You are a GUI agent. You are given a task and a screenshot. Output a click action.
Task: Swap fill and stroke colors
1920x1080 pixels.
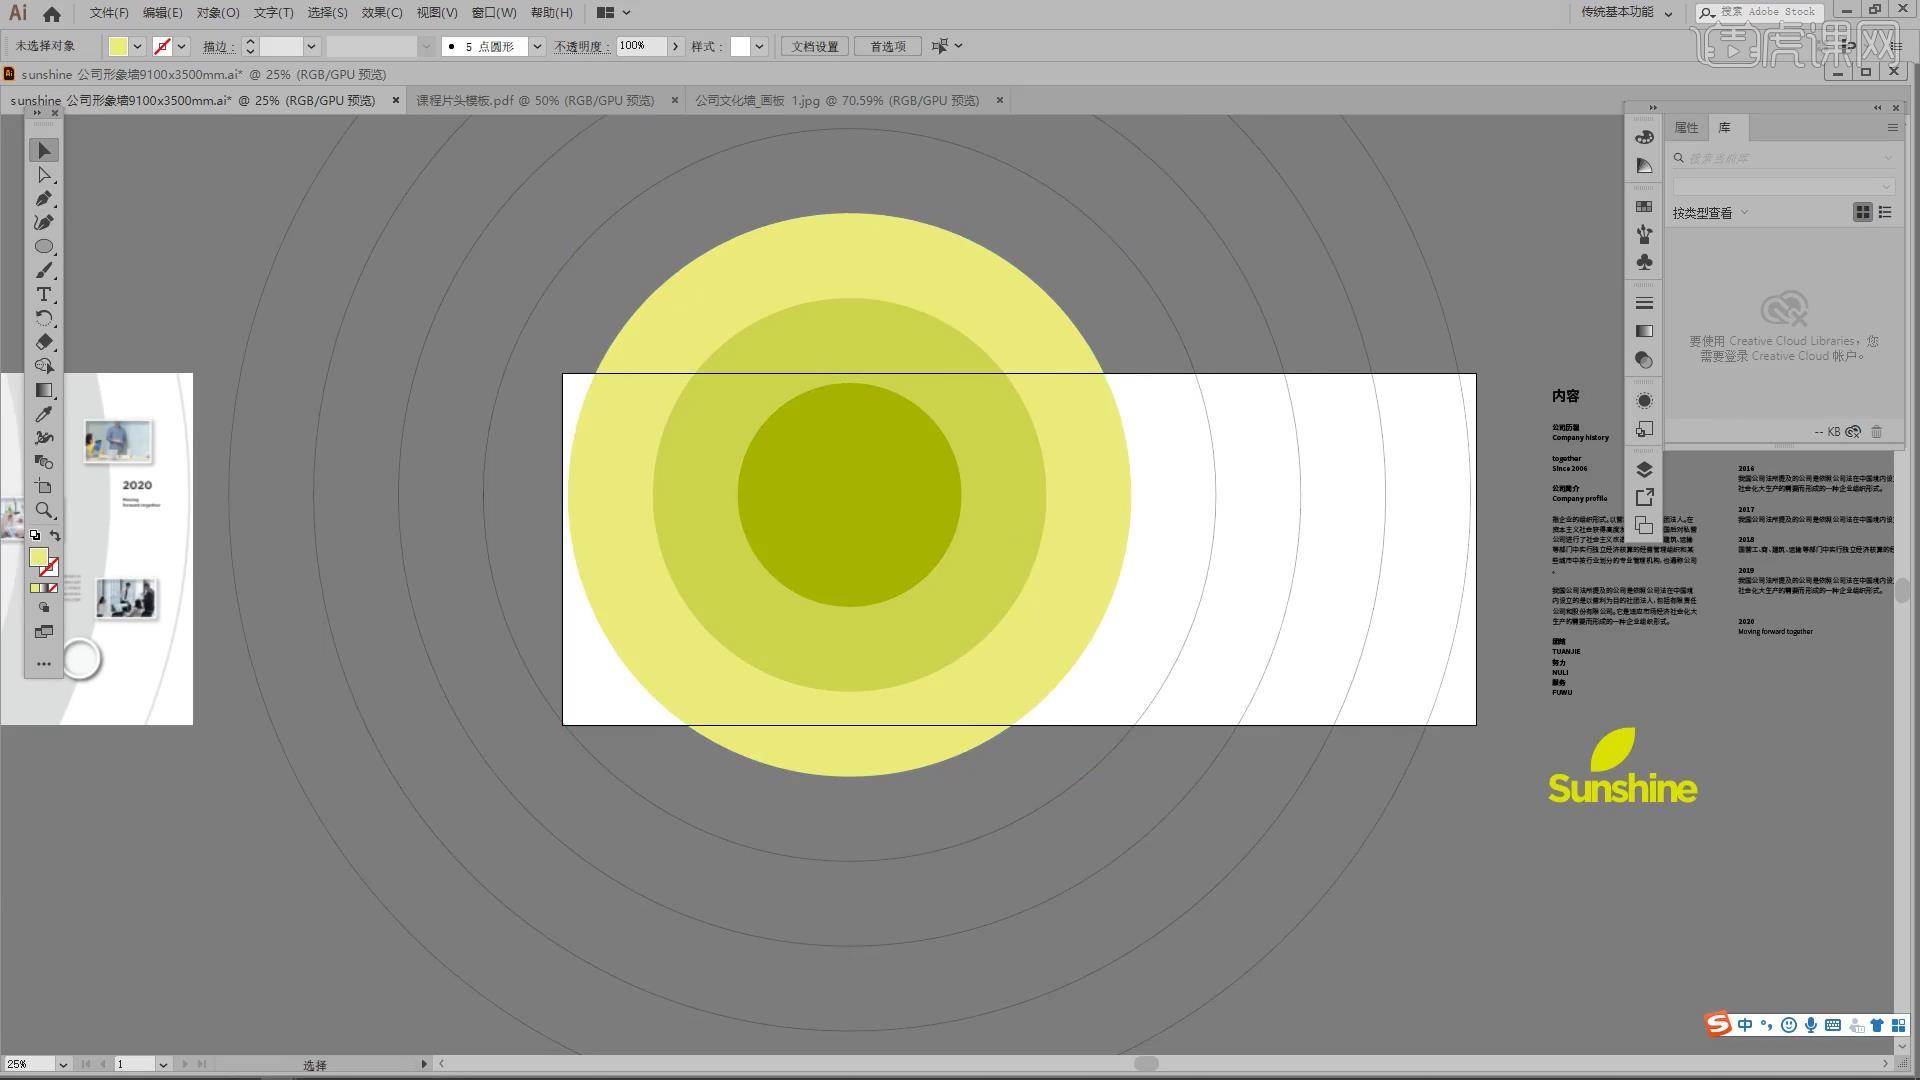[x=55, y=536]
